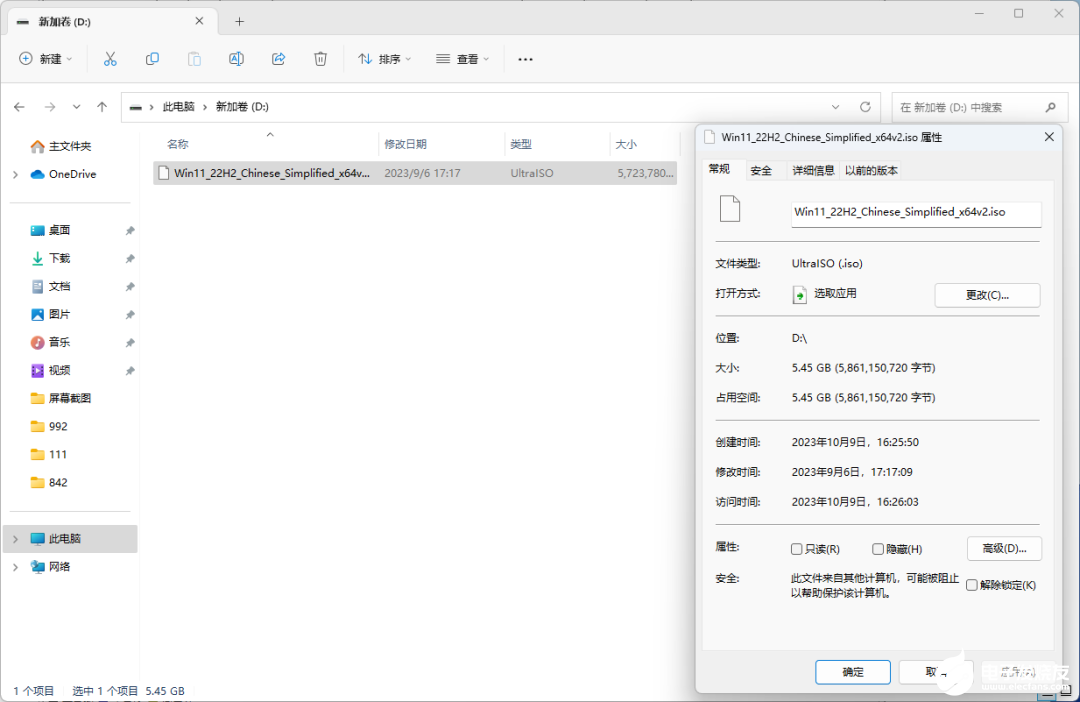Click the Delete trash icon
Image resolution: width=1080 pixels, height=702 pixels.
[320, 59]
